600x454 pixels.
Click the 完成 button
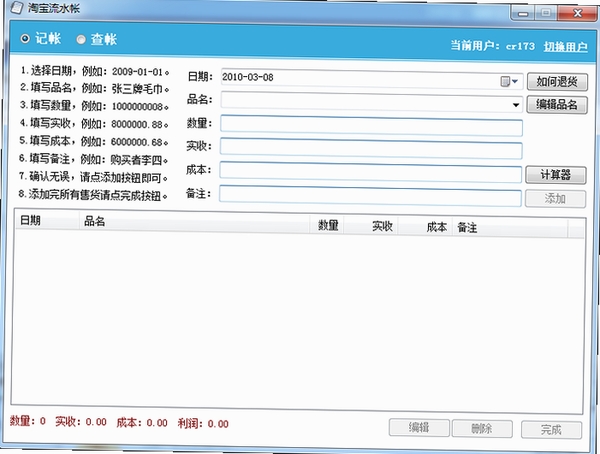(x=551, y=430)
